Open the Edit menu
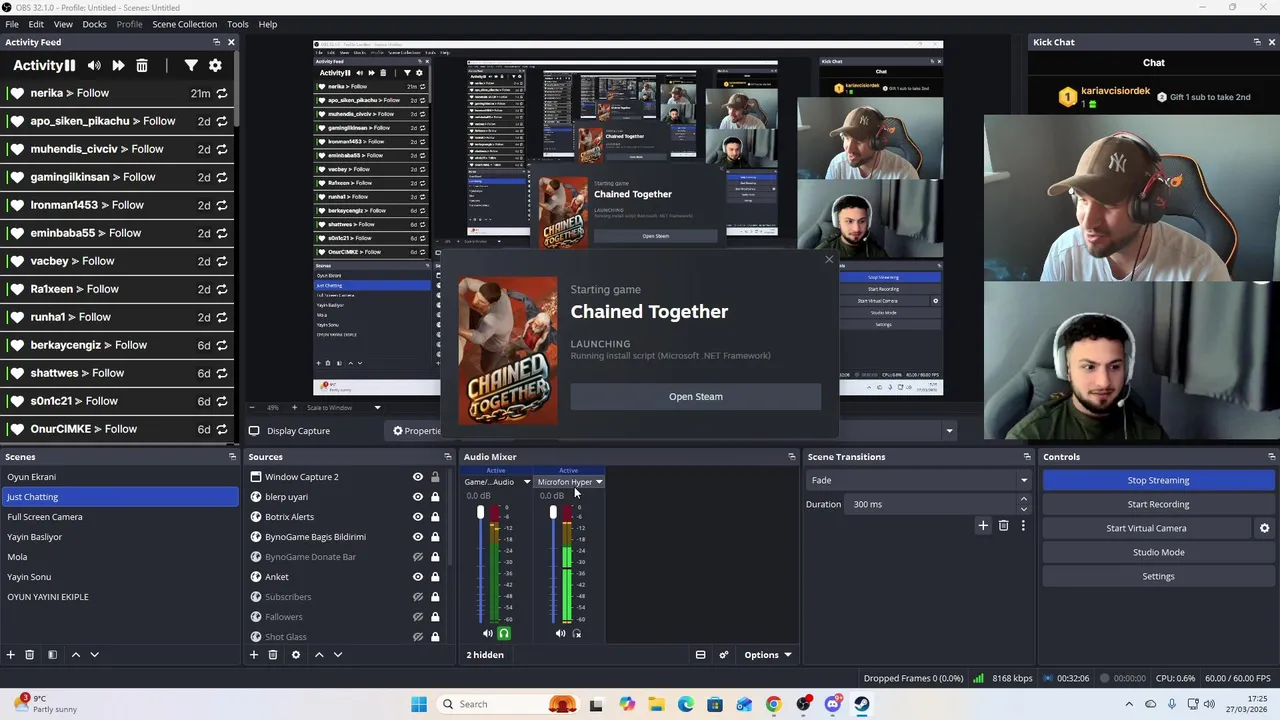 pos(36,24)
